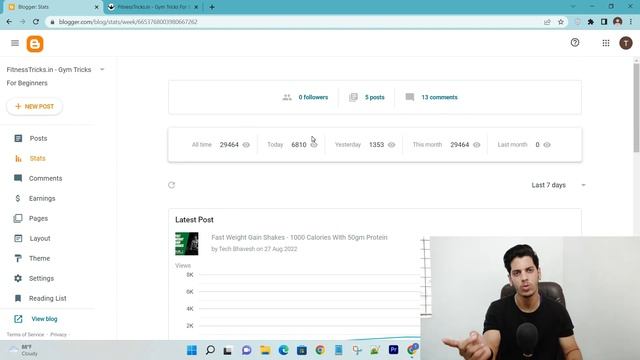Click the Layout sidebar icon

[x=18, y=238]
